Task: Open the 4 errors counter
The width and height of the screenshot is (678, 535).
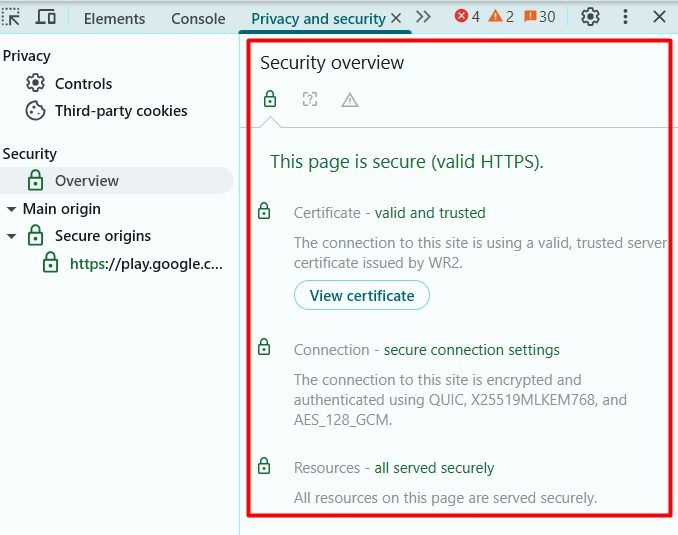Action: pos(467,16)
